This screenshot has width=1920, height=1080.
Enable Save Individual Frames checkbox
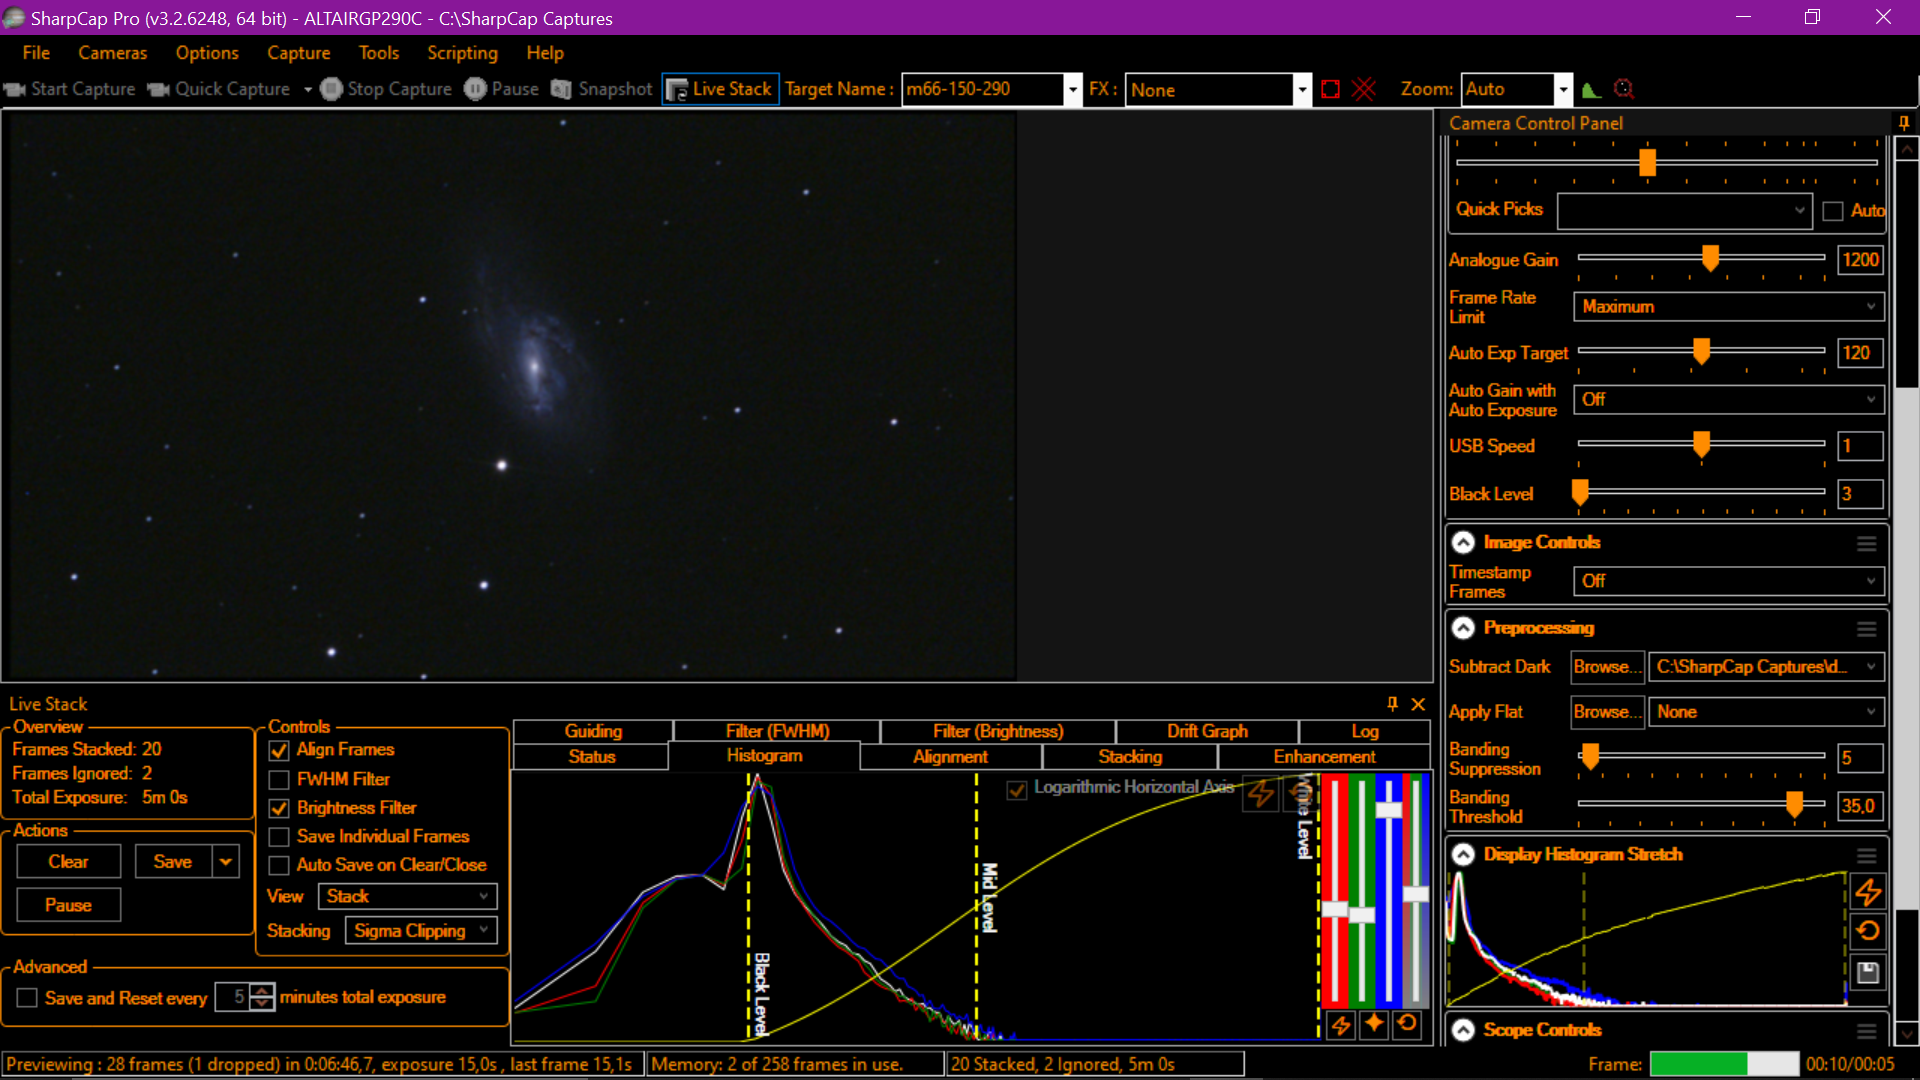[279, 836]
